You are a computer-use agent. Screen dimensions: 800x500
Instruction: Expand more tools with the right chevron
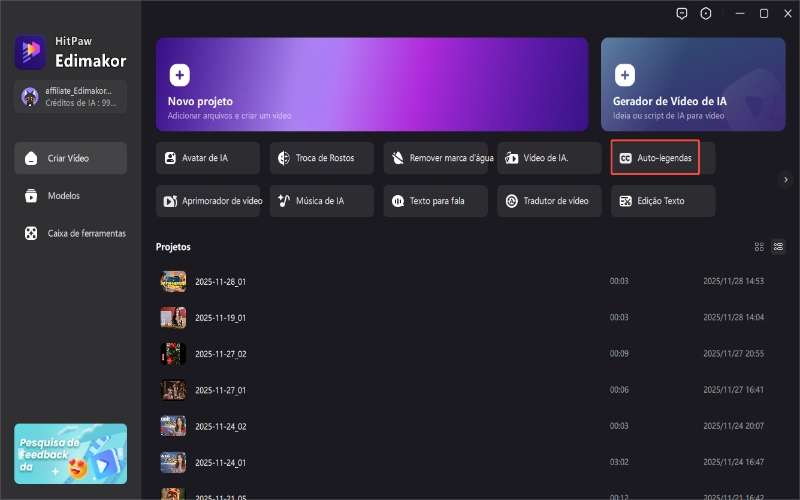786,180
